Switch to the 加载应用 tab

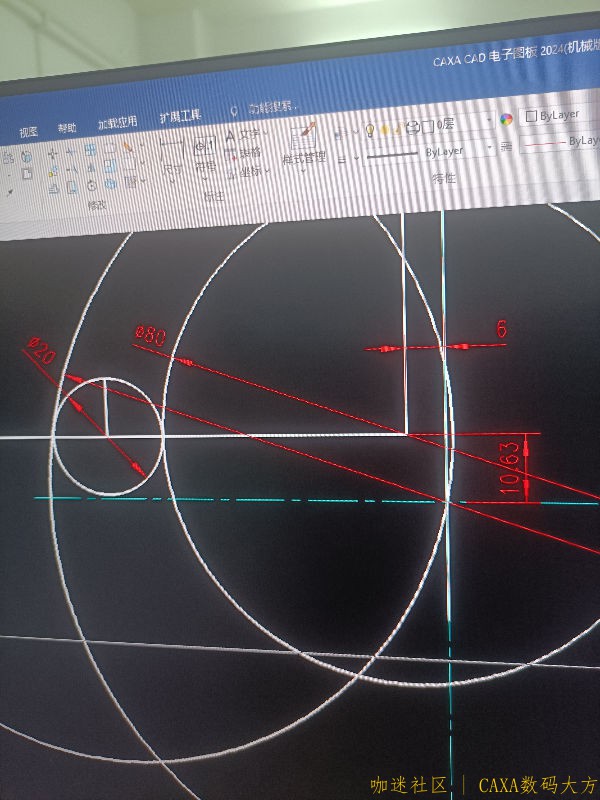(117, 122)
